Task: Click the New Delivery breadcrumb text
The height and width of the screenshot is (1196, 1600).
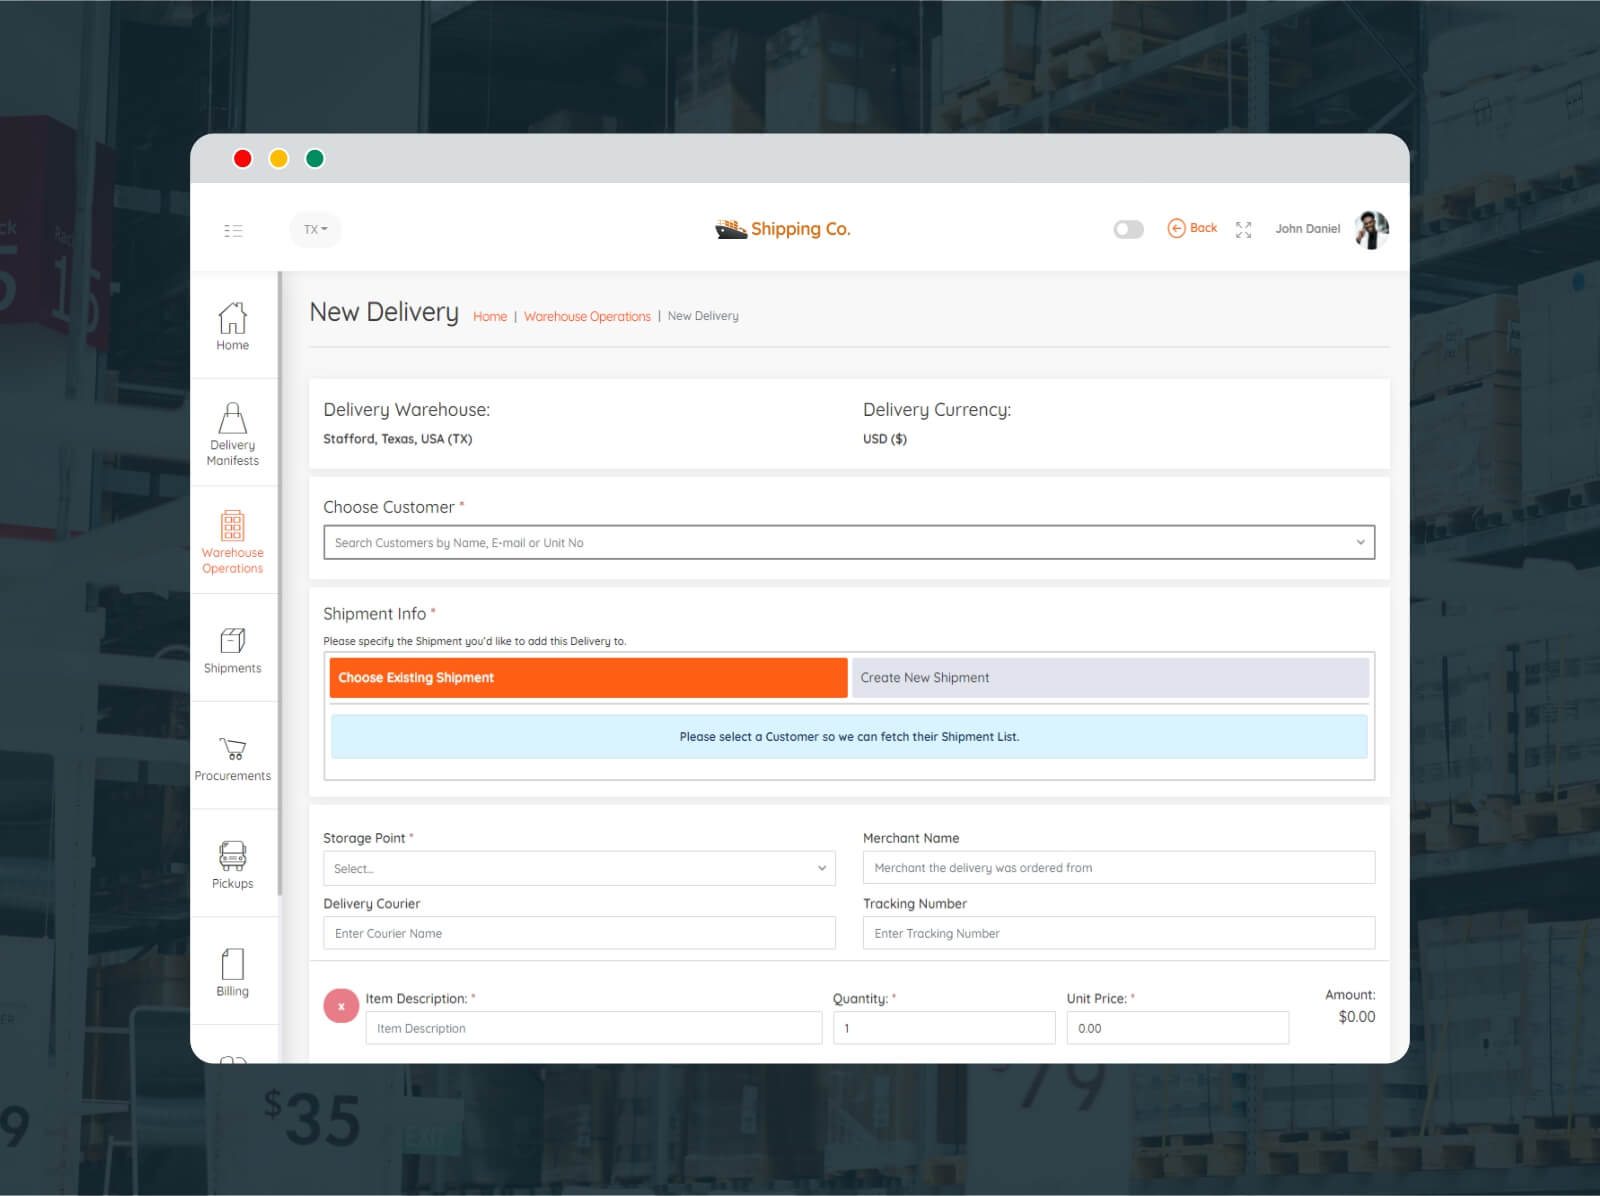Action: tap(703, 316)
